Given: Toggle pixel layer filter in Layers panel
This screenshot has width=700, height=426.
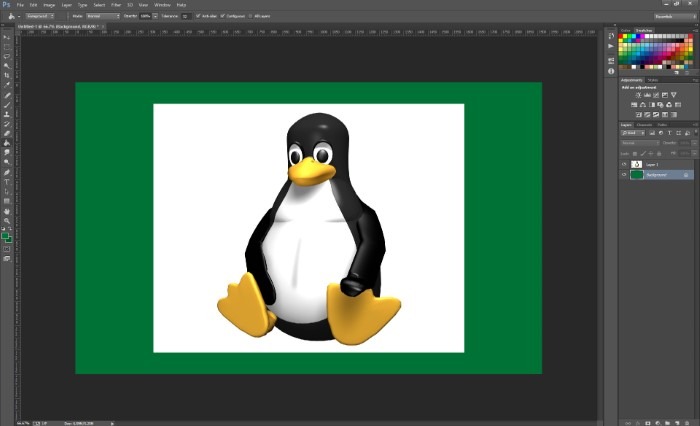Looking at the screenshot, I should point(652,133).
